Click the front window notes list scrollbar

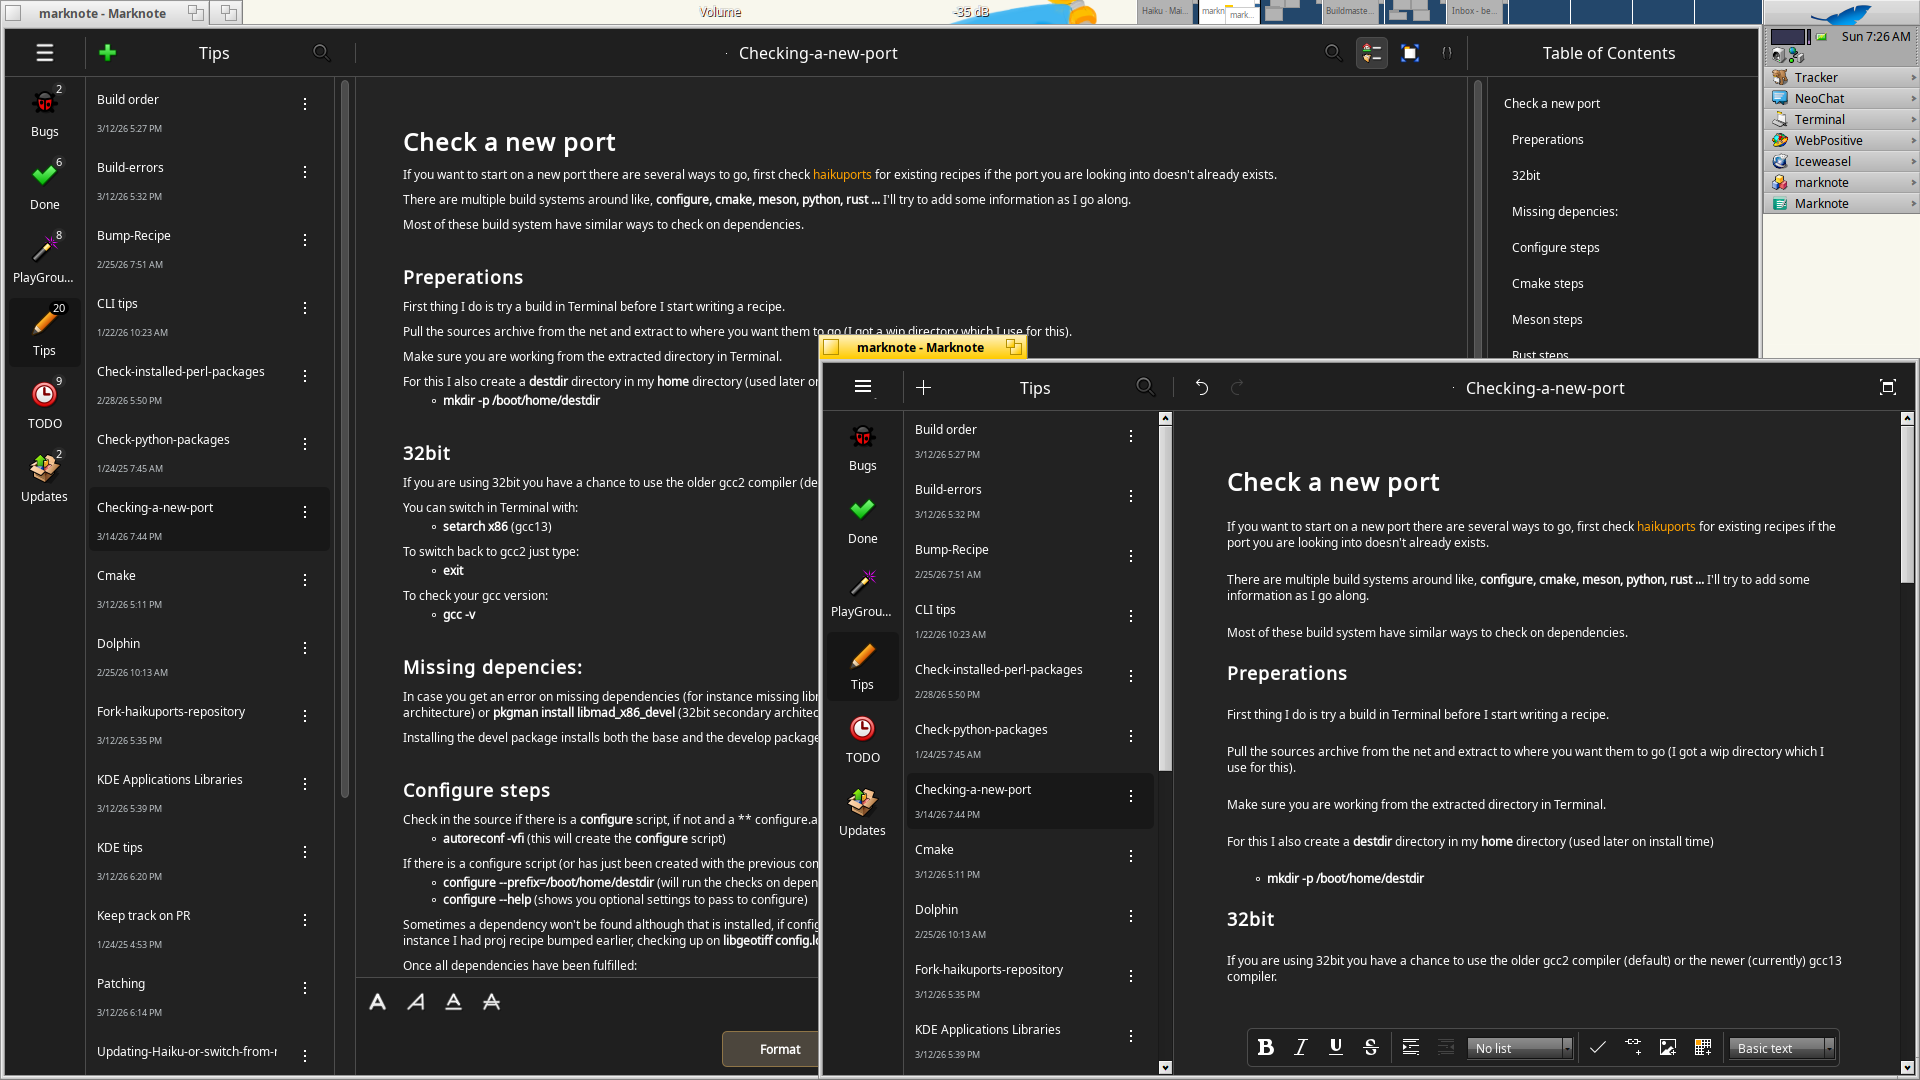click(1165, 600)
